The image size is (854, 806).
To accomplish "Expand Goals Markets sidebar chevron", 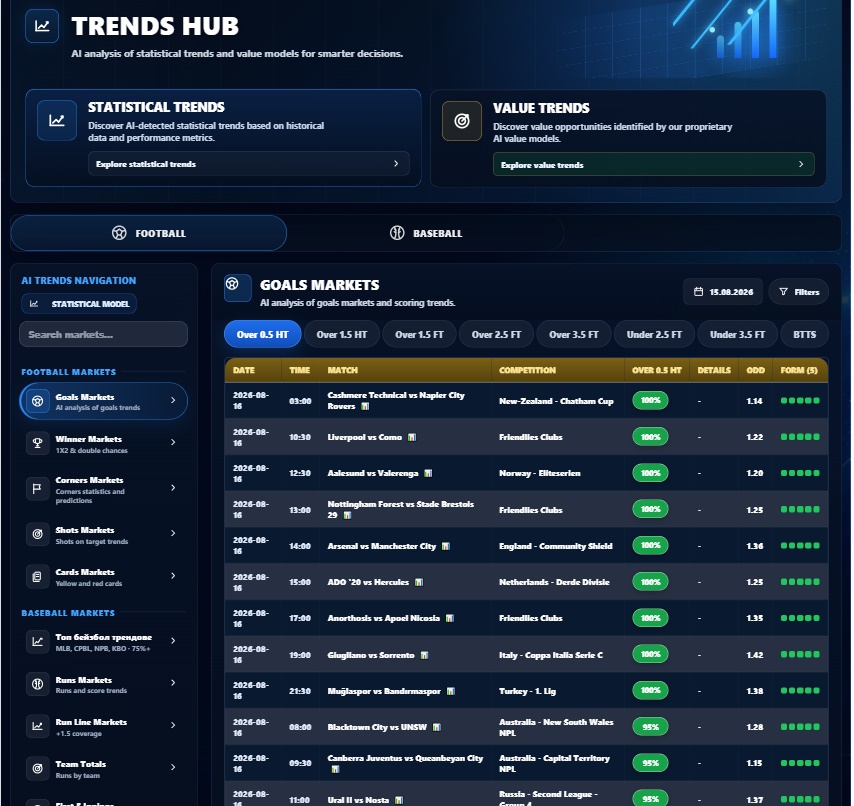I will (173, 400).
